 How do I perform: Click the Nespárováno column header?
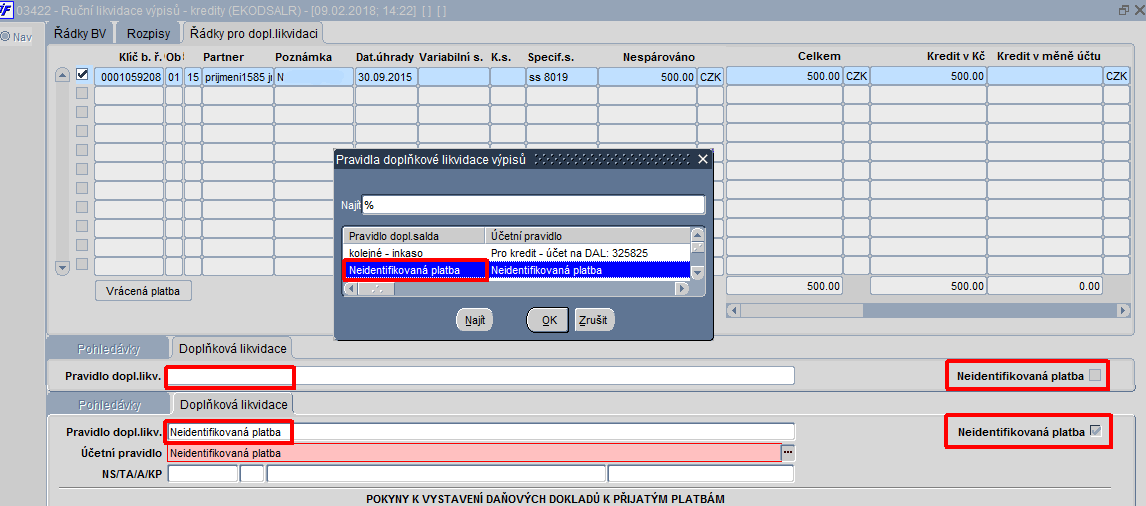click(x=659, y=56)
